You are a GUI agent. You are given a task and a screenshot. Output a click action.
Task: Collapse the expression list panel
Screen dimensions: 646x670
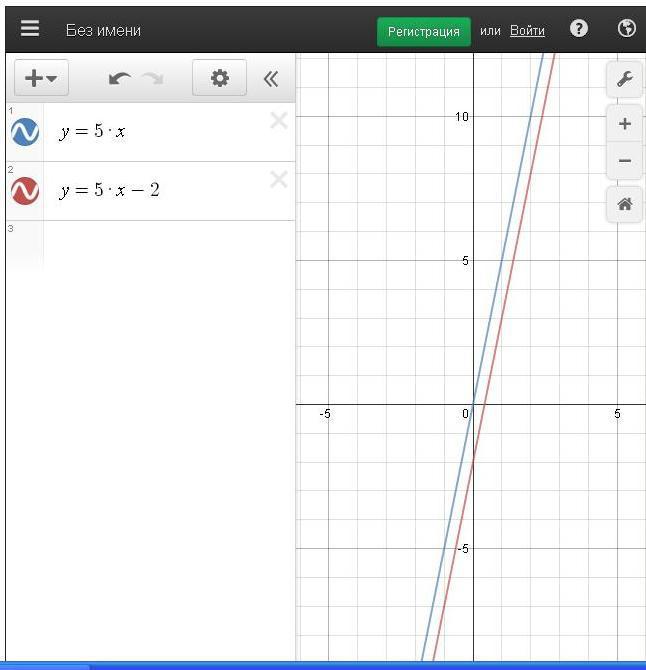click(270, 79)
